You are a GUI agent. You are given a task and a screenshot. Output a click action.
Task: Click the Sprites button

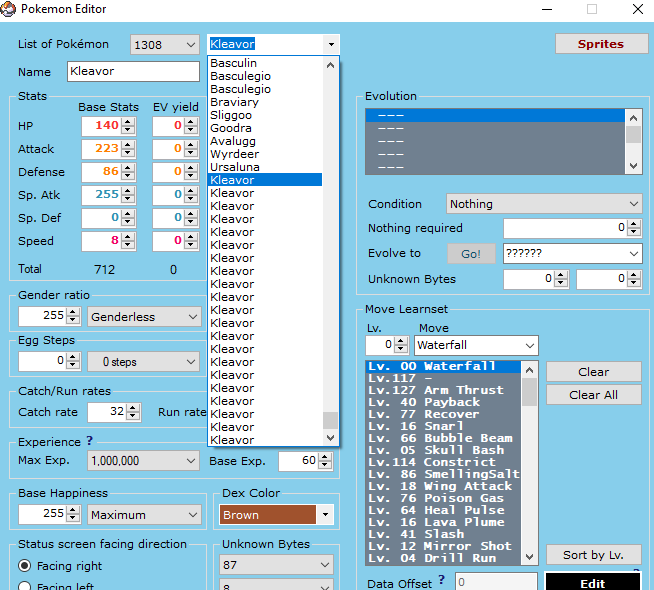tap(600, 44)
